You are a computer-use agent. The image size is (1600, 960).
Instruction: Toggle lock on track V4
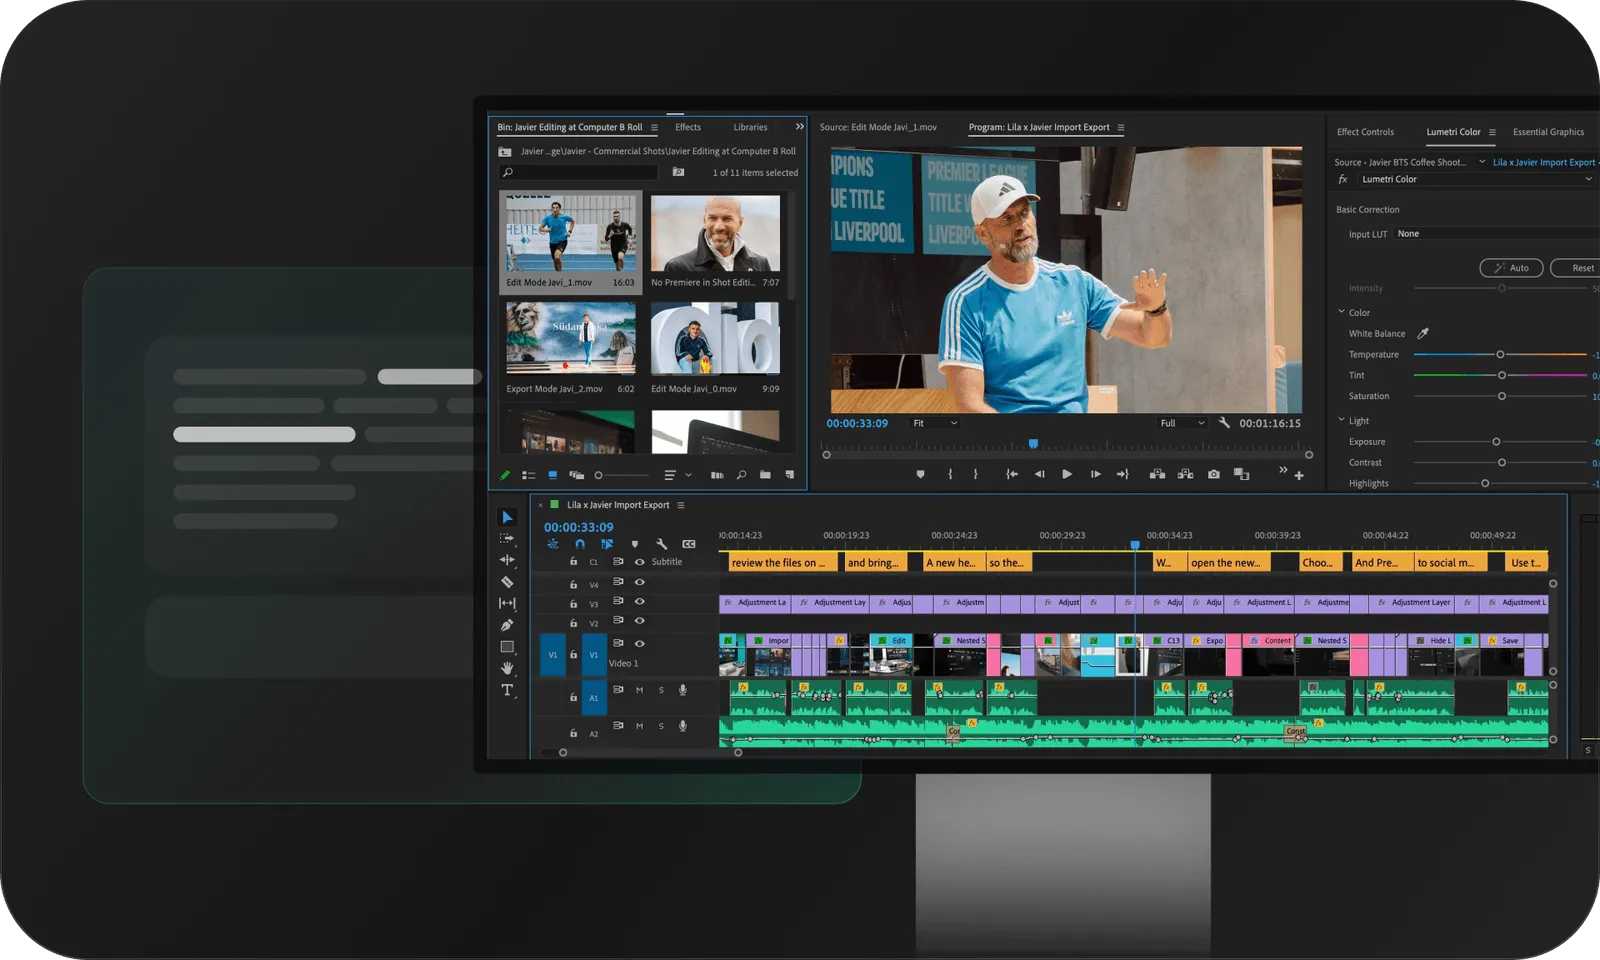(x=573, y=584)
